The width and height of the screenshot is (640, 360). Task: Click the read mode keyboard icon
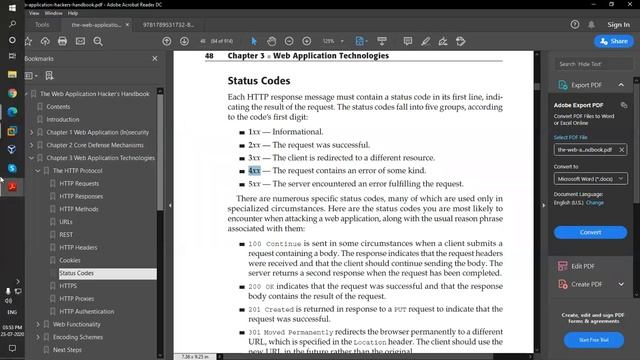tap(382, 41)
